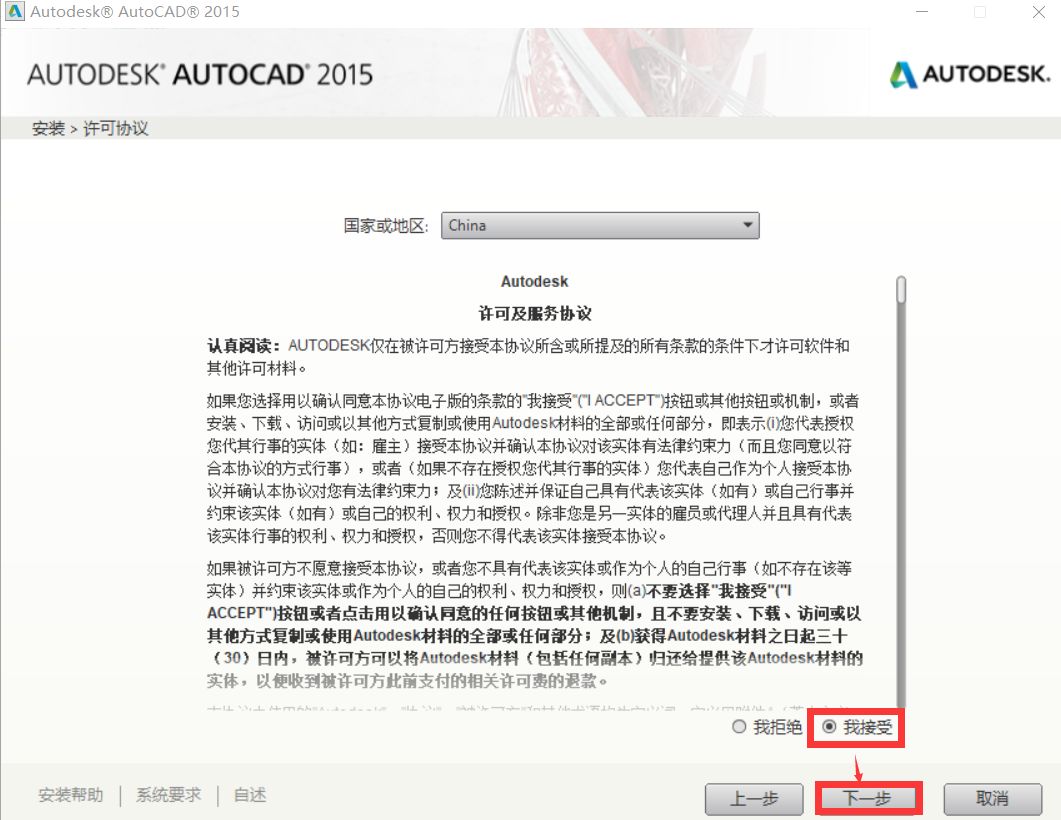1061x820 pixels.
Task: Click the Autodesk heading above the agreement
Action: click(535, 281)
